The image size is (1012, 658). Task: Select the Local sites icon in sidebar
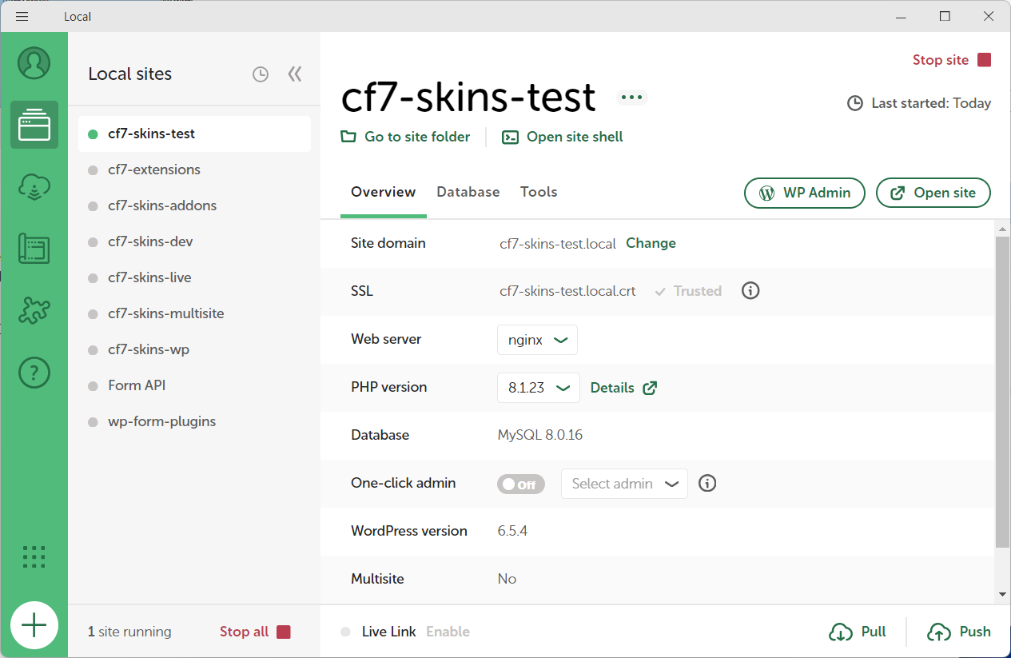click(x=34, y=125)
